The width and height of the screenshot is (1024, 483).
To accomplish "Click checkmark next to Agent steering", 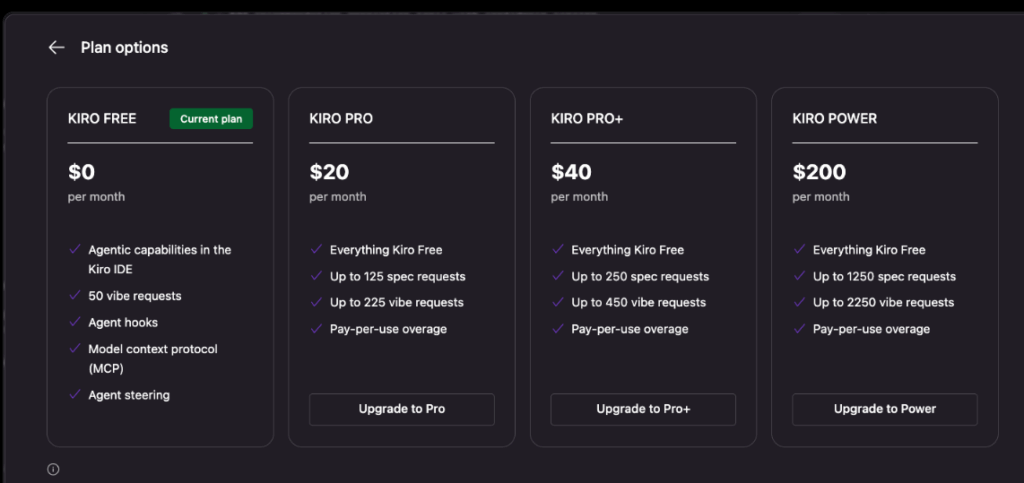I will pos(75,394).
